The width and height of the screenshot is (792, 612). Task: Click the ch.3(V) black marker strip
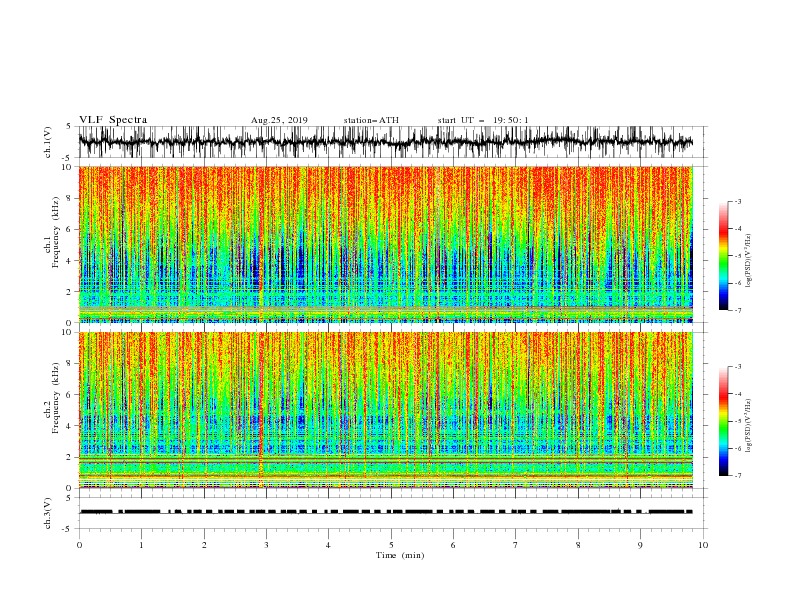pos(386,512)
